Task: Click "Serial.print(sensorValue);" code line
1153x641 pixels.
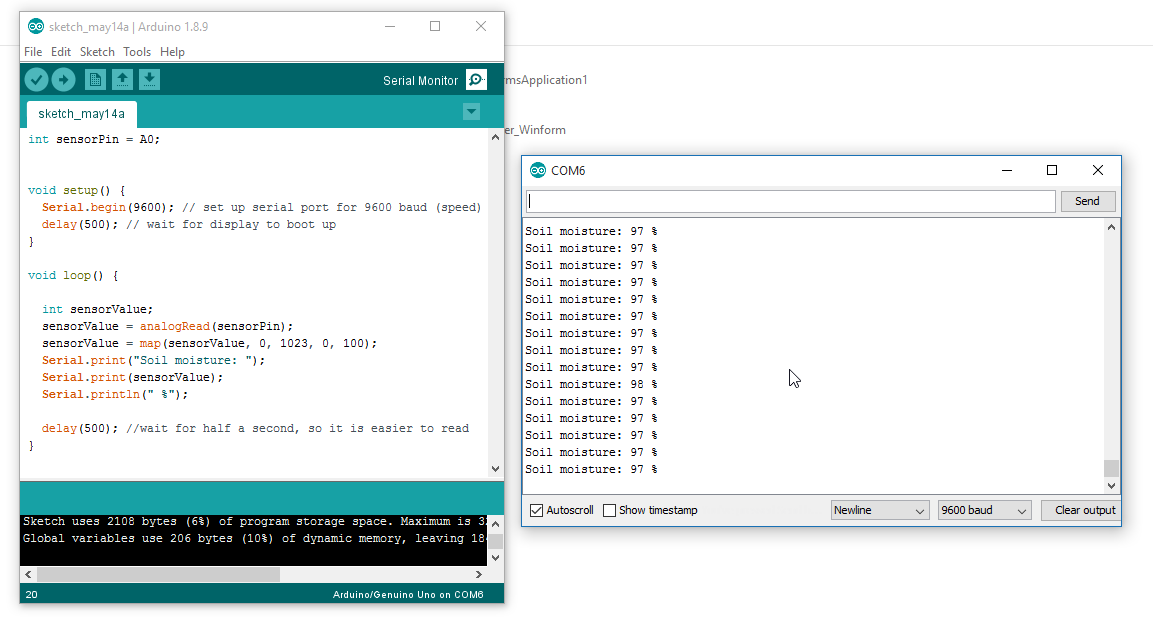Action: point(132,377)
